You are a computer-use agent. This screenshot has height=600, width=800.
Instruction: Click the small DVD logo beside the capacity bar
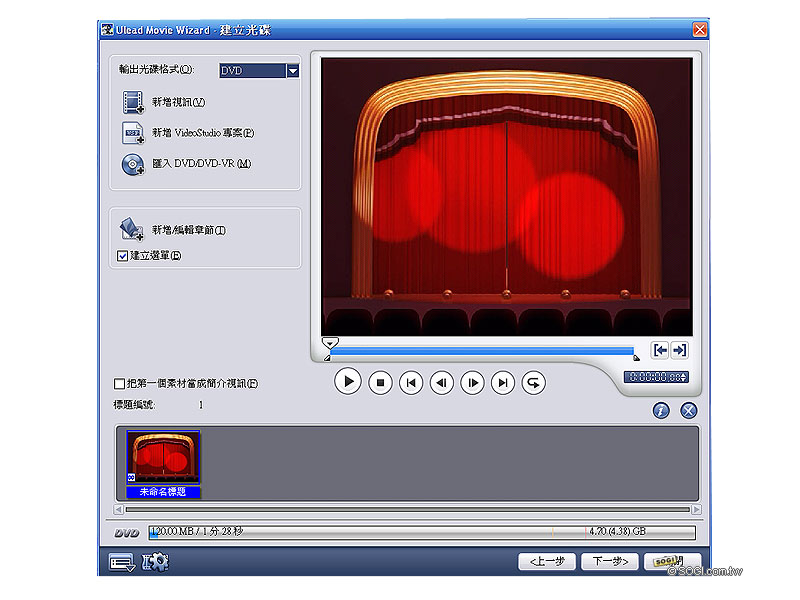tap(127, 533)
